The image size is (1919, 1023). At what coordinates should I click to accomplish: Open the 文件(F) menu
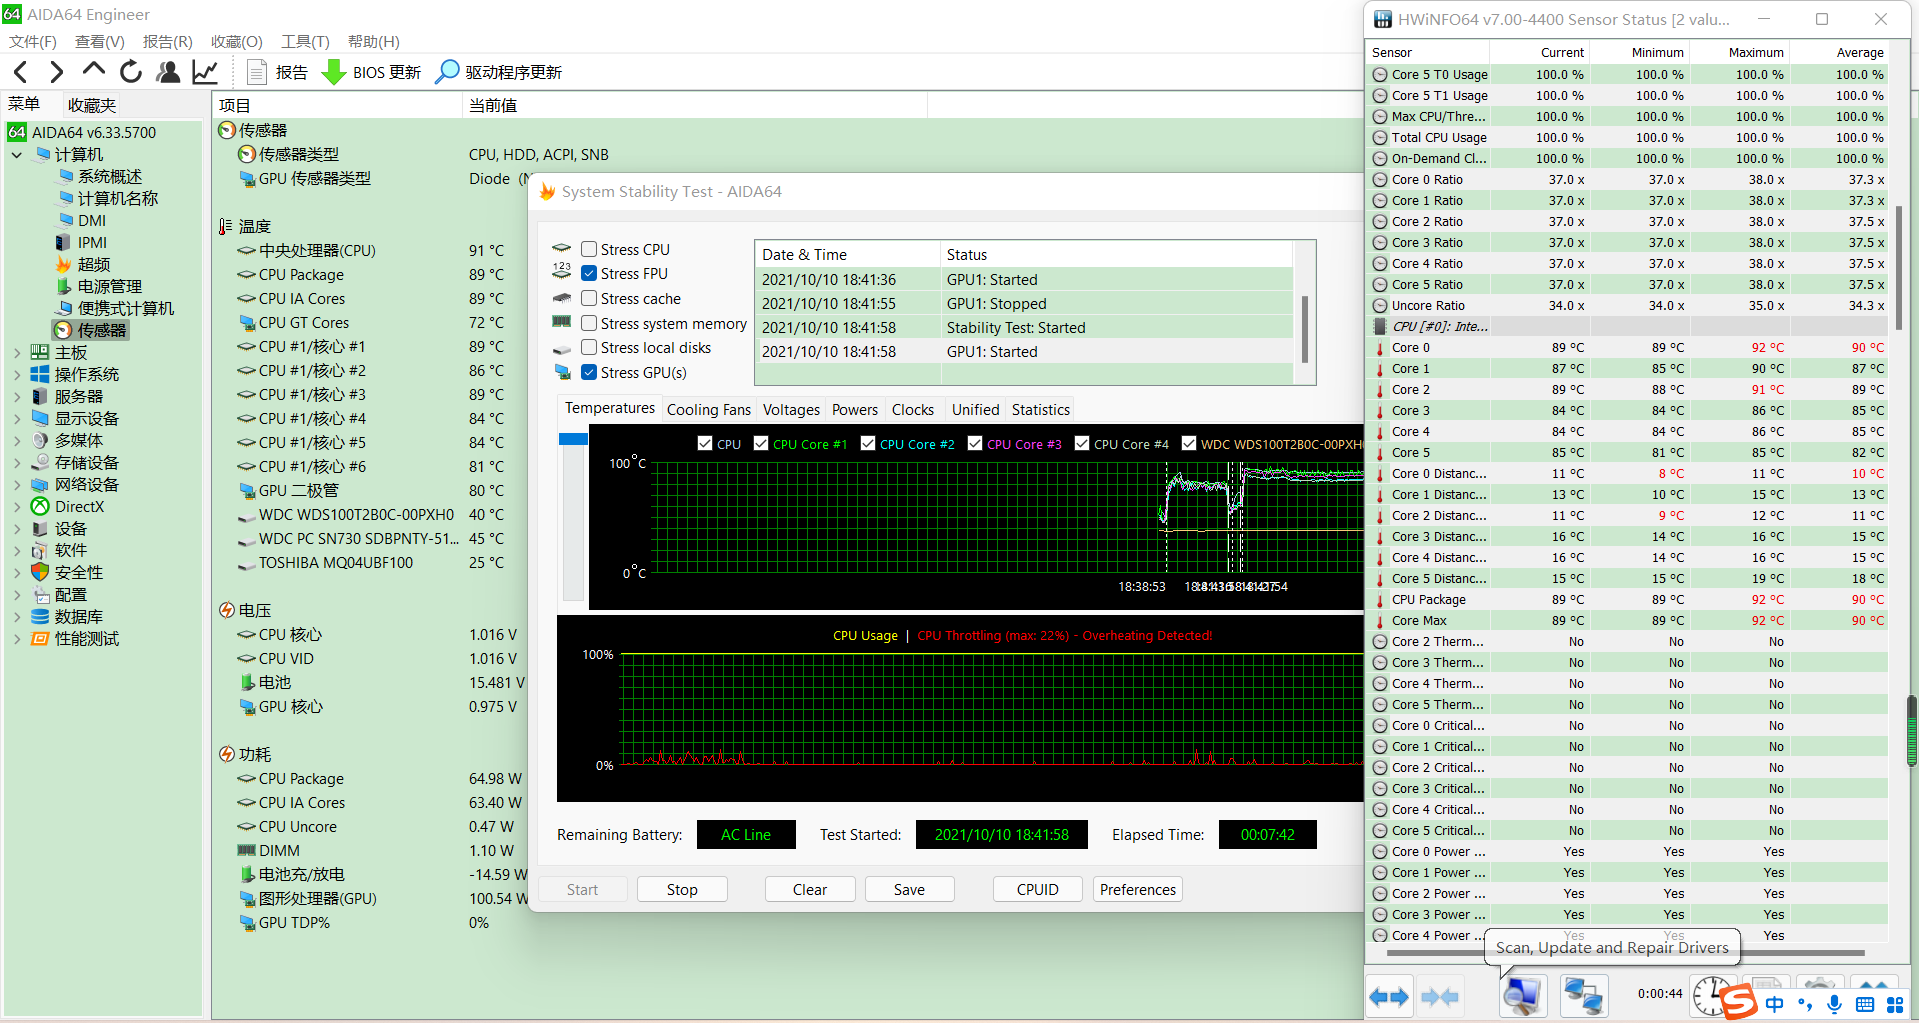point(33,41)
